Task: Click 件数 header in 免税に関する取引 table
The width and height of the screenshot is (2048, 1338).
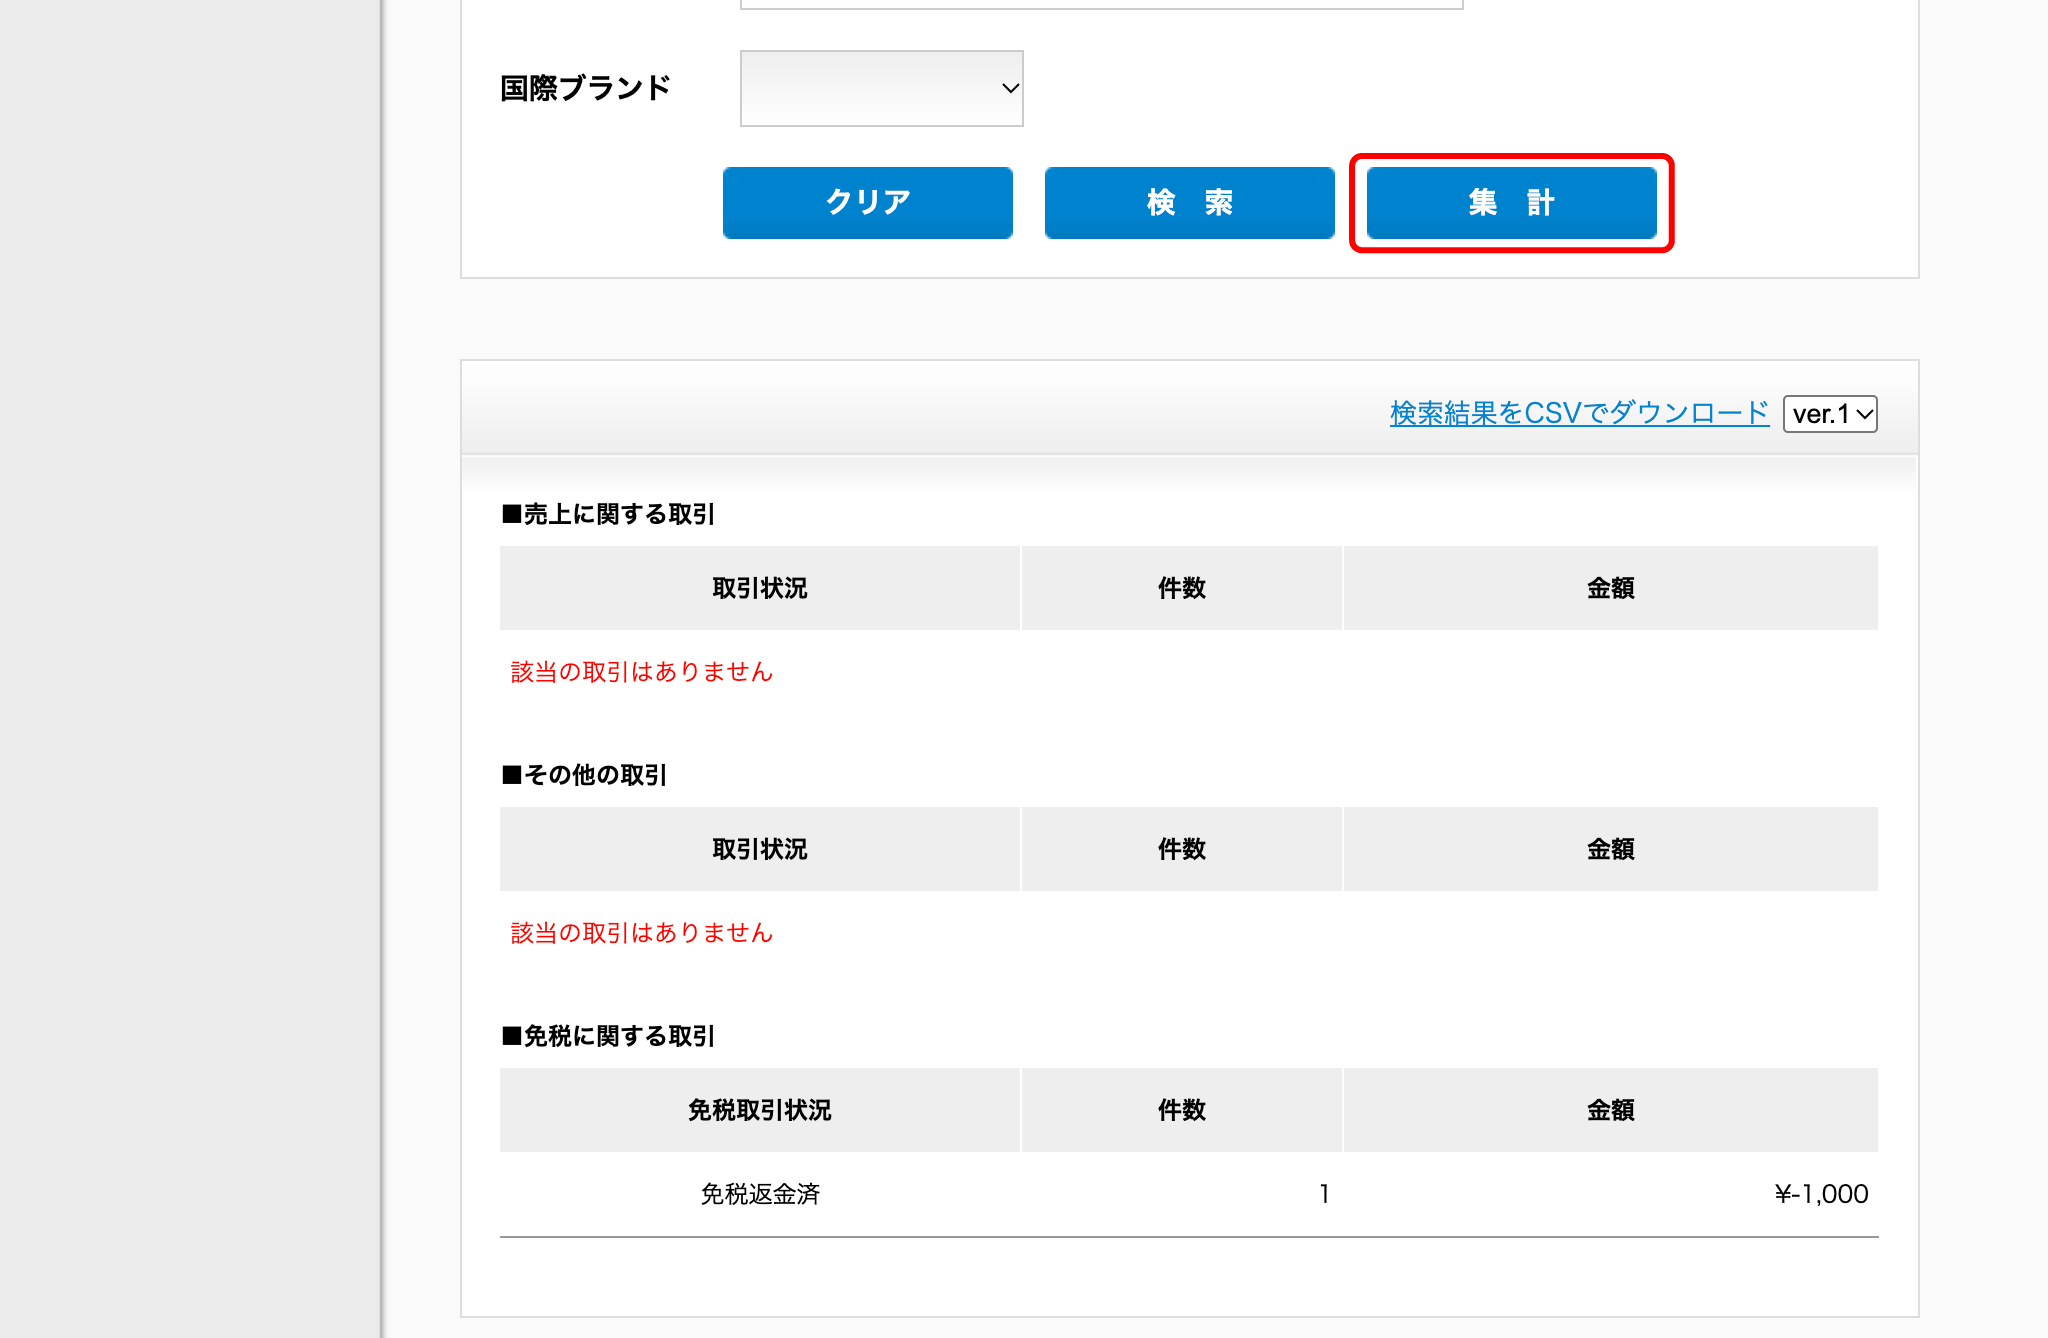Action: [x=1181, y=1110]
